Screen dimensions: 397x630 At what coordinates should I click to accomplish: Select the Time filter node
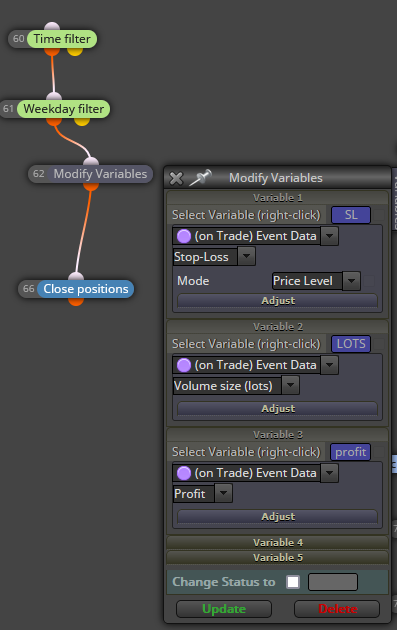tap(62, 39)
